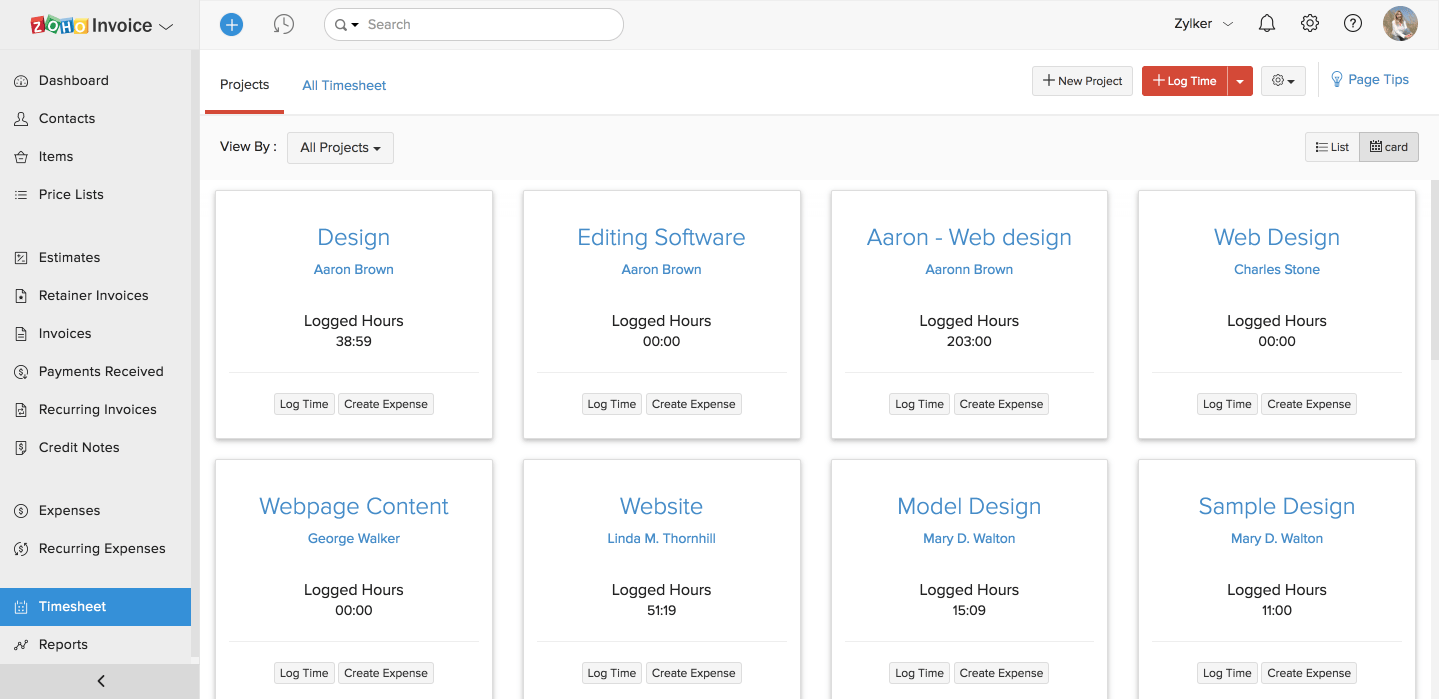
Task: Open the user profile avatar
Action: pyautogui.click(x=1400, y=24)
